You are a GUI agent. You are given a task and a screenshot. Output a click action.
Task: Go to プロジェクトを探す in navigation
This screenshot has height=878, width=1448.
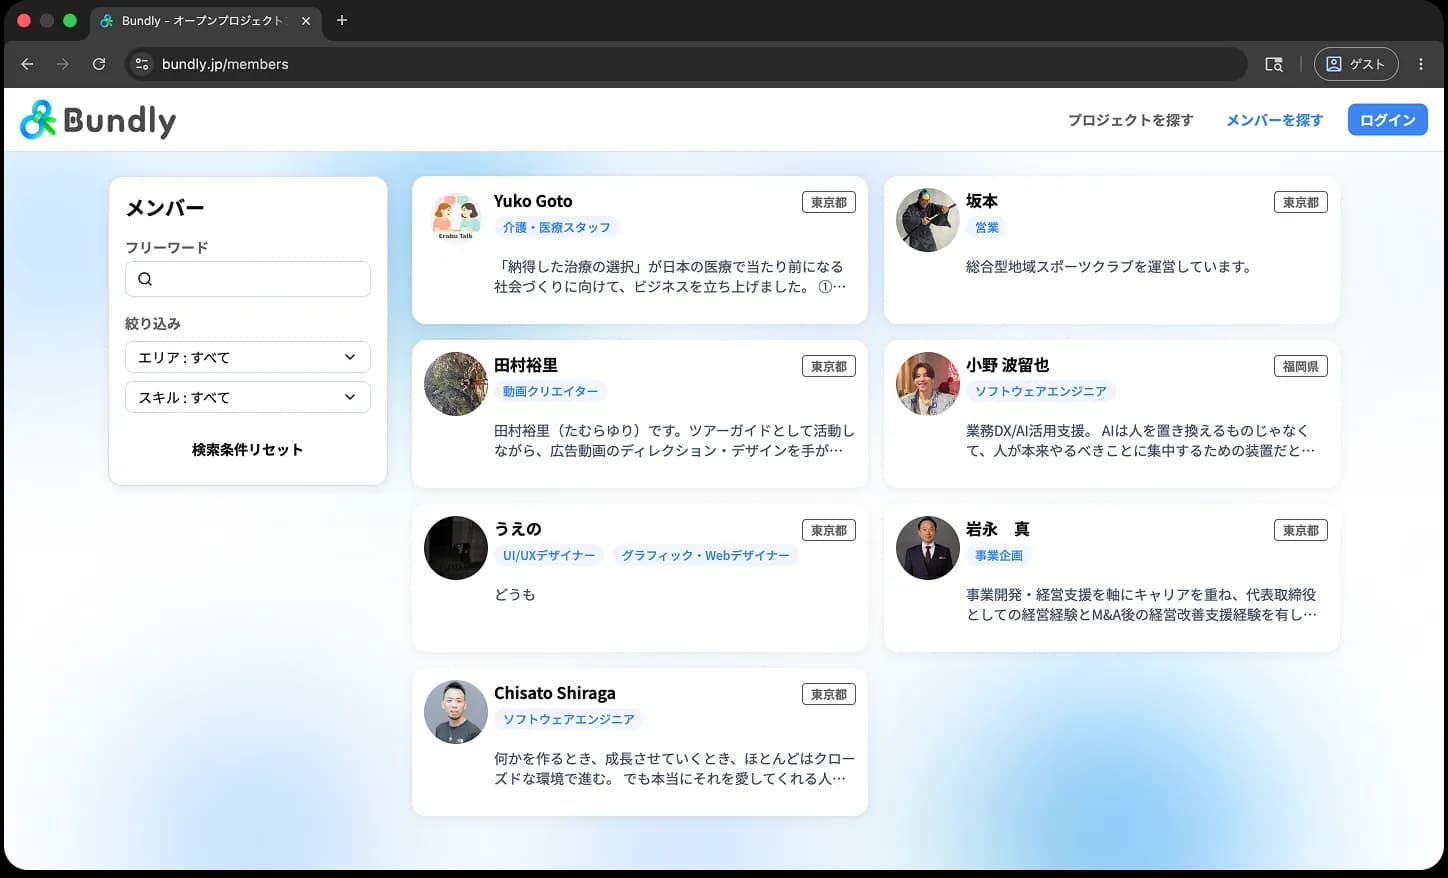coord(1130,120)
